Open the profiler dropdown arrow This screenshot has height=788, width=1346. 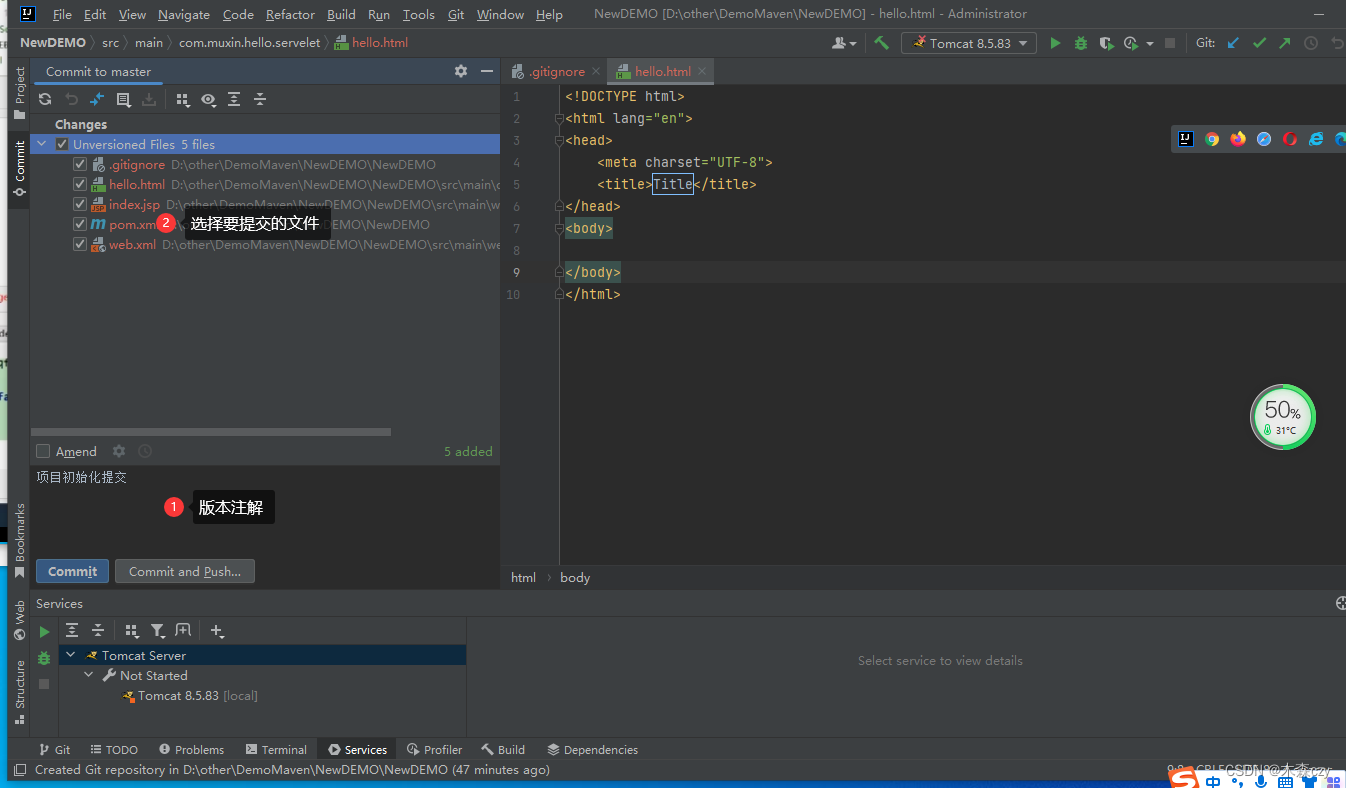click(x=1150, y=43)
